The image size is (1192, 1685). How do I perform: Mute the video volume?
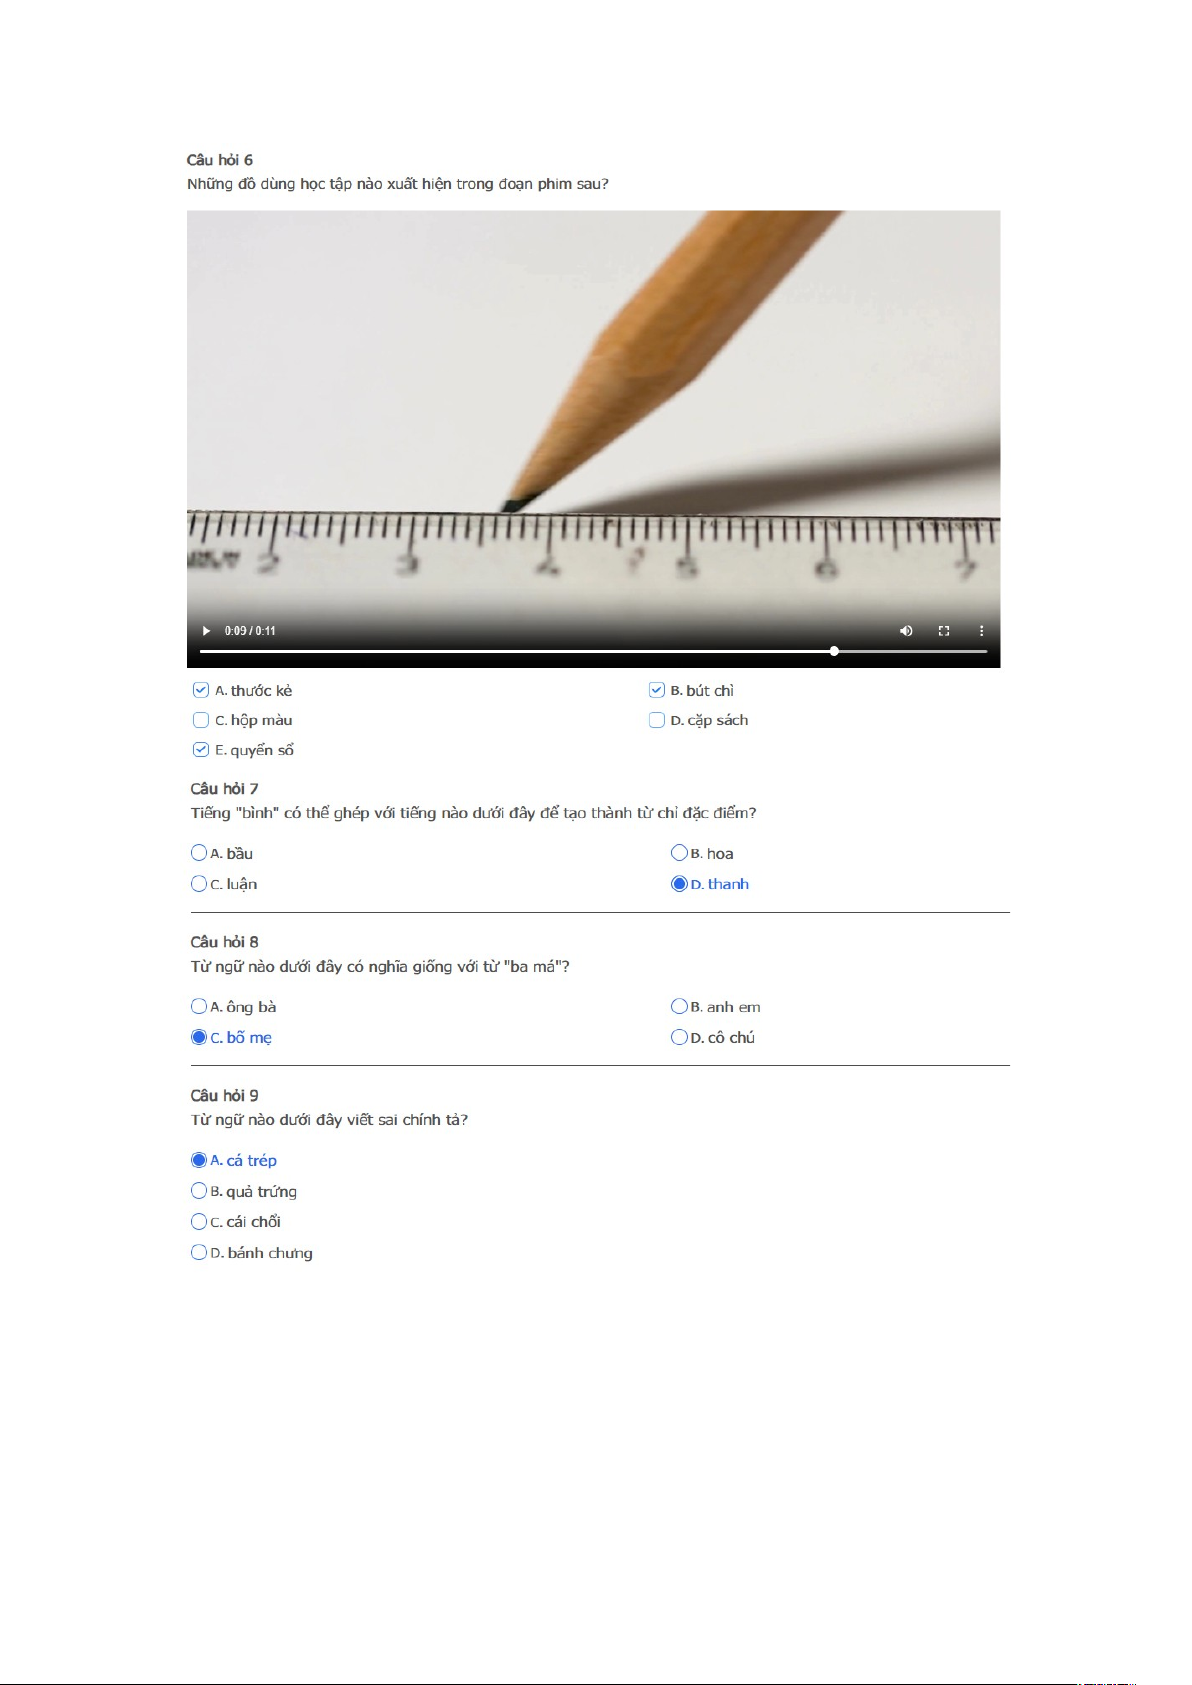click(906, 631)
